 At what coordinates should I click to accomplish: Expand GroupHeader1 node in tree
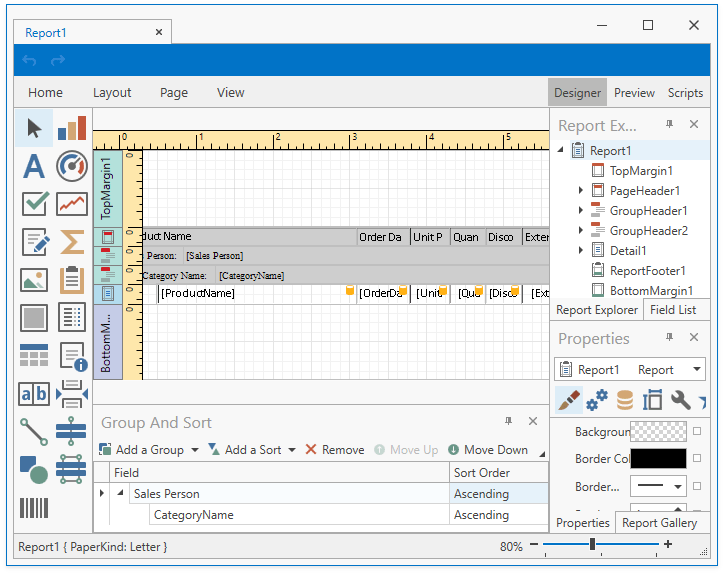coord(581,210)
